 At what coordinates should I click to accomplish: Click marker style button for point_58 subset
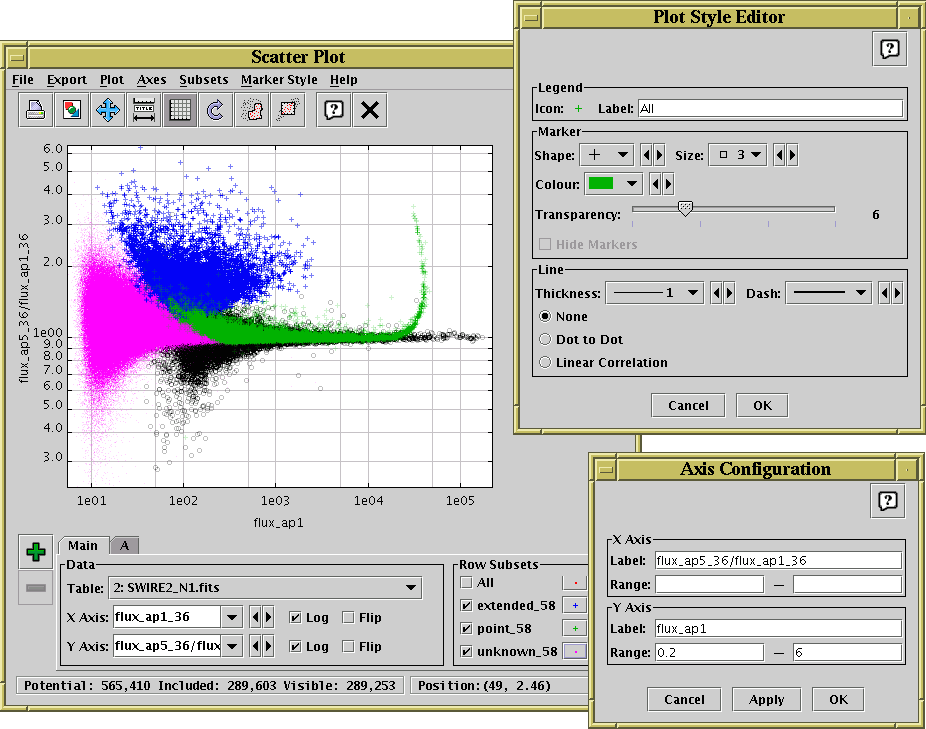click(575, 629)
